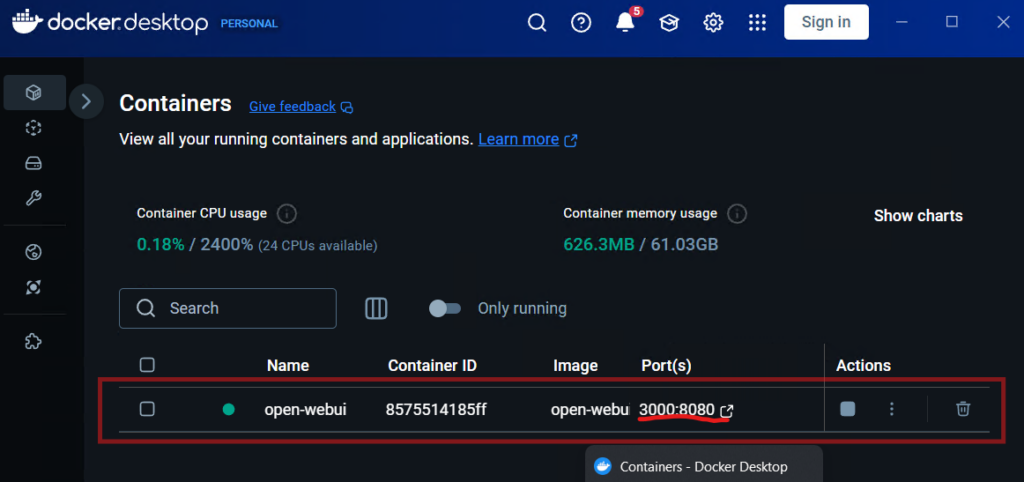Click the Give feedback link
Image resolution: width=1024 pixels, height=482 pixels.
[x=293, y=106]
